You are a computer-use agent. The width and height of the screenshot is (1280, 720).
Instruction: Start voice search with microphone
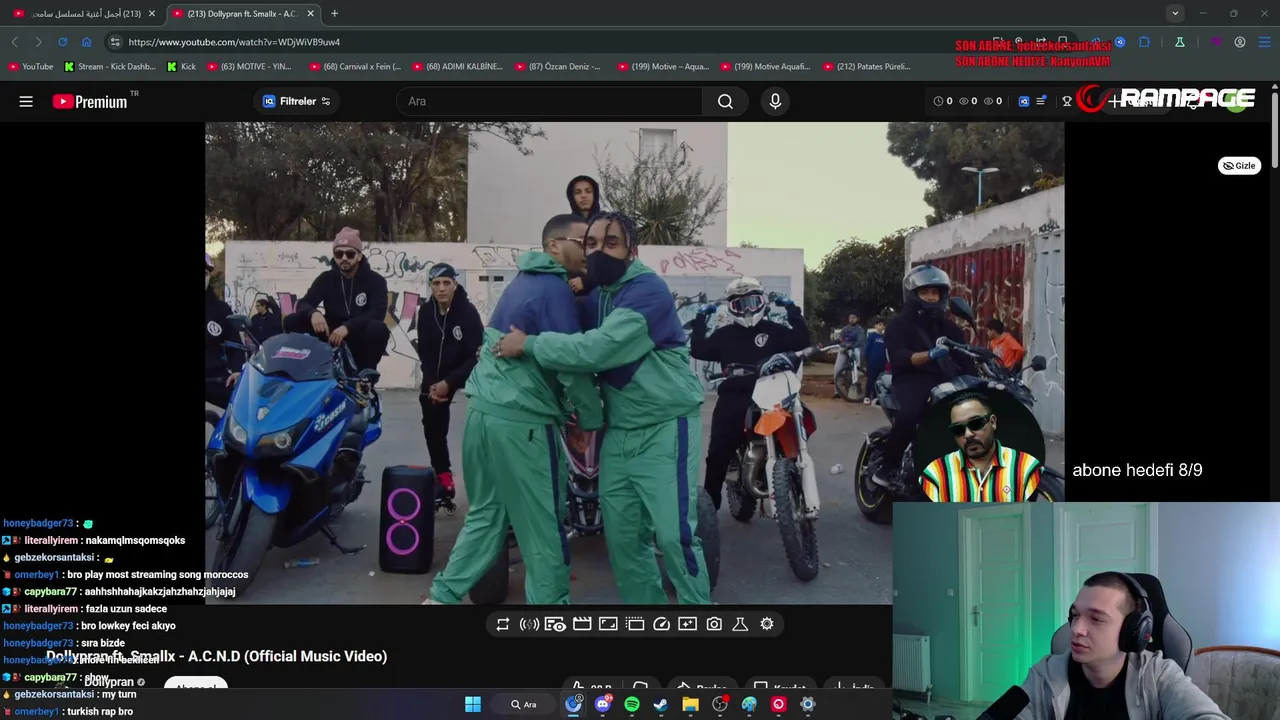point(775,101)
